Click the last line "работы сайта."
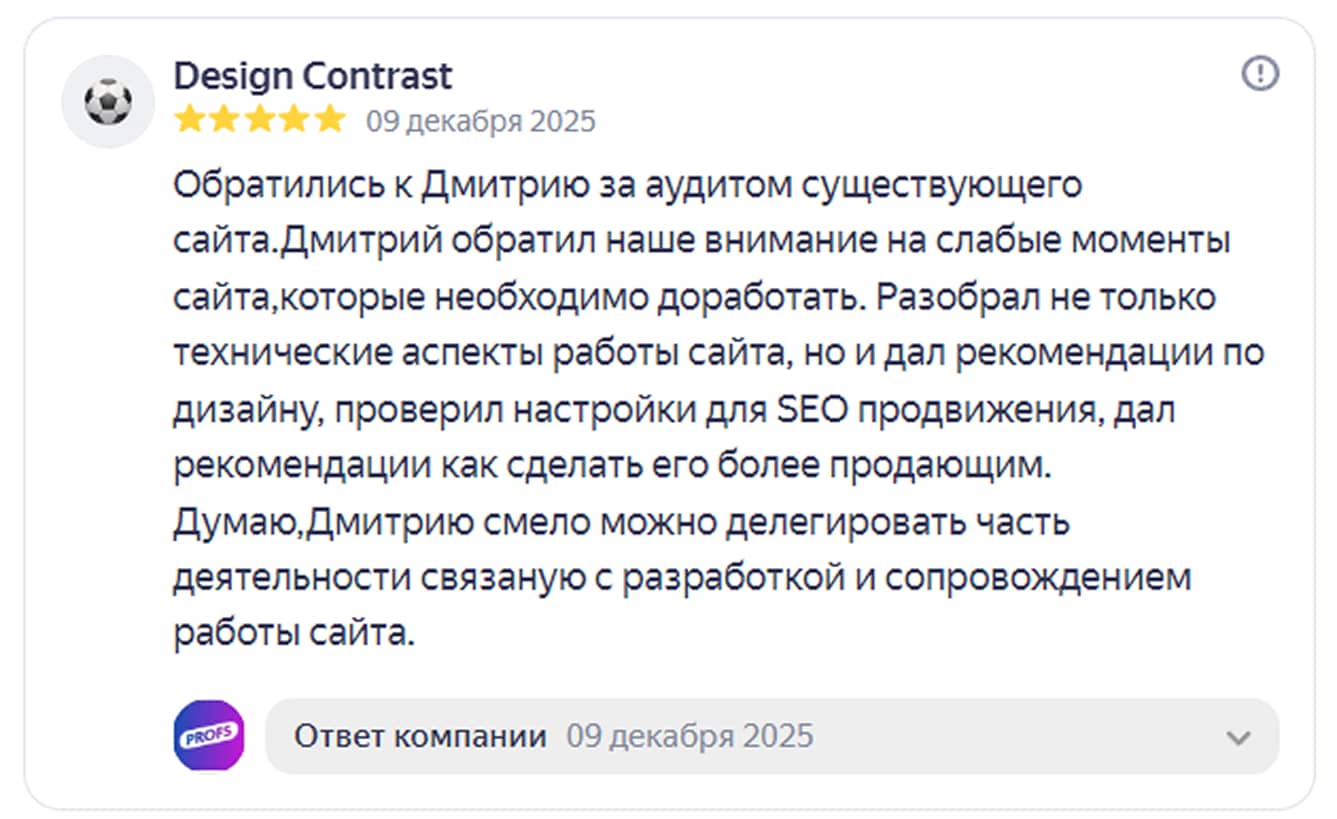 (293, 634)
